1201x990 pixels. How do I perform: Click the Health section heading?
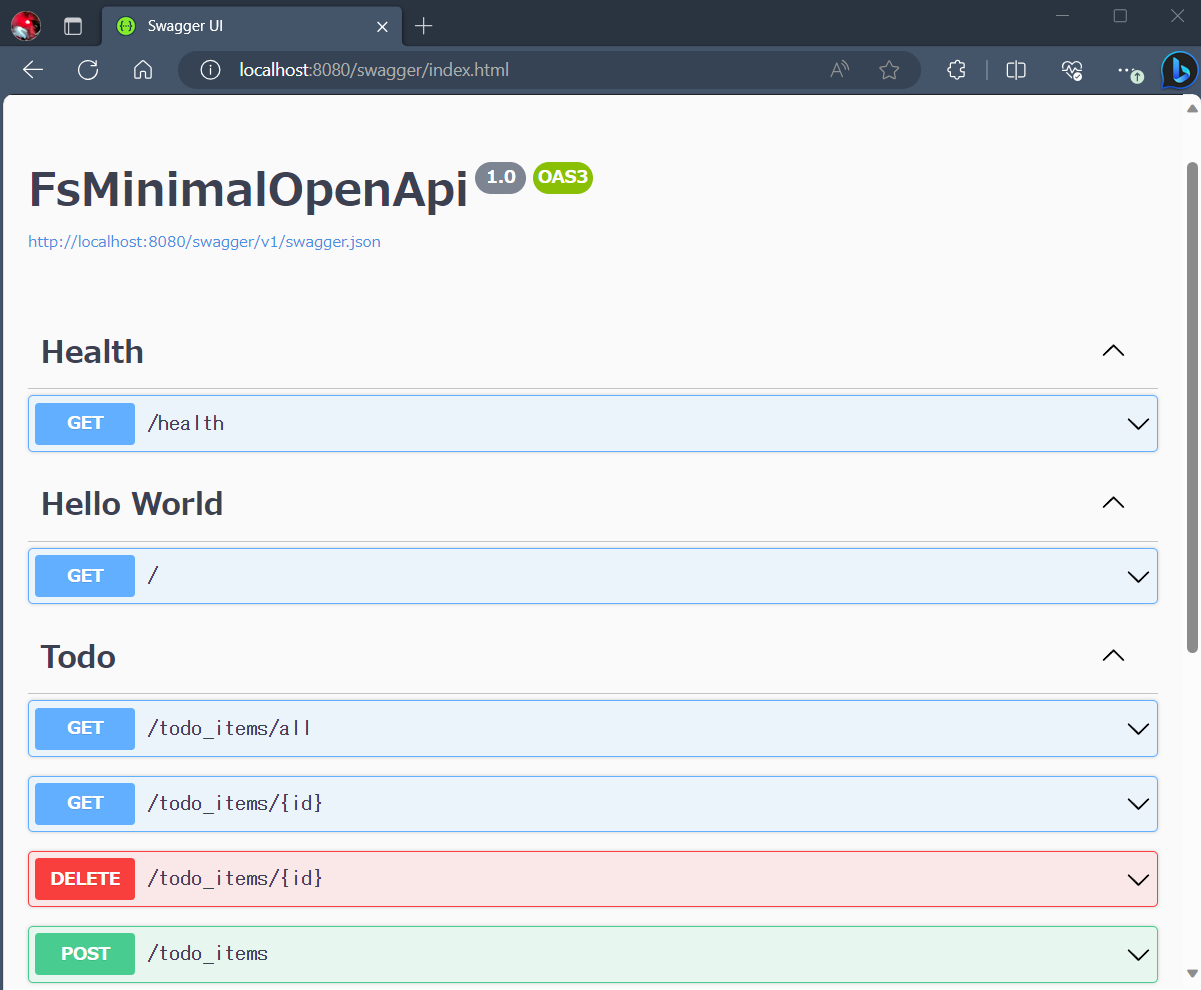[92, 352]
